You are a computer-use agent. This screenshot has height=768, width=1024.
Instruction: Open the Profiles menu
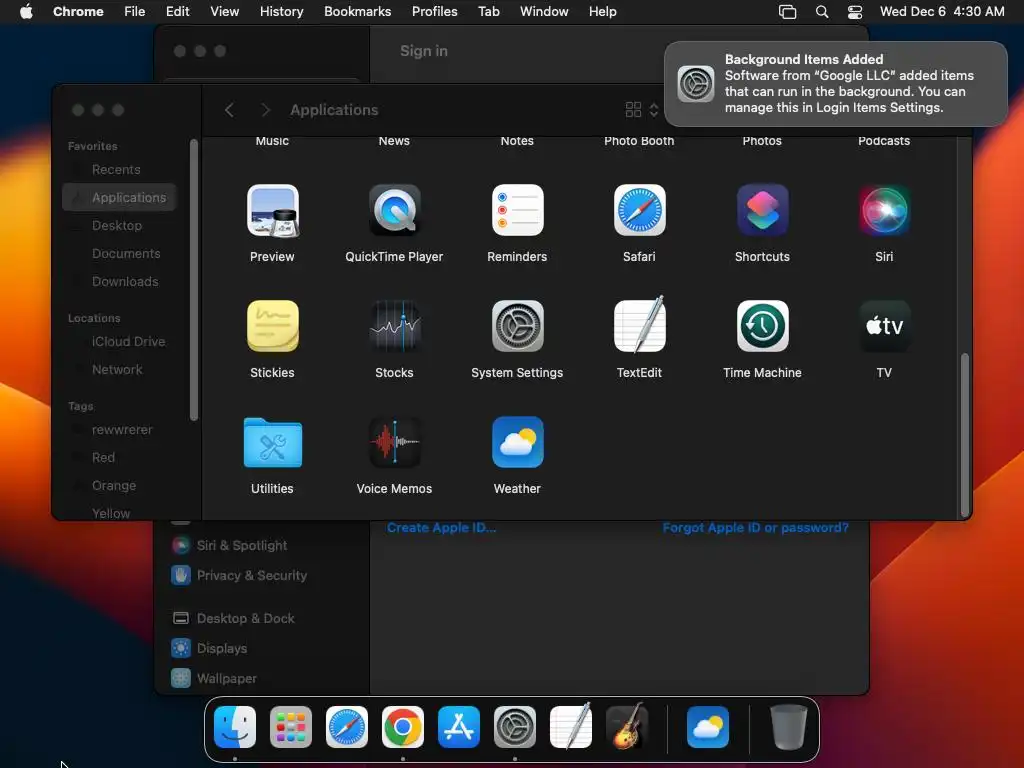coord(434,12)
